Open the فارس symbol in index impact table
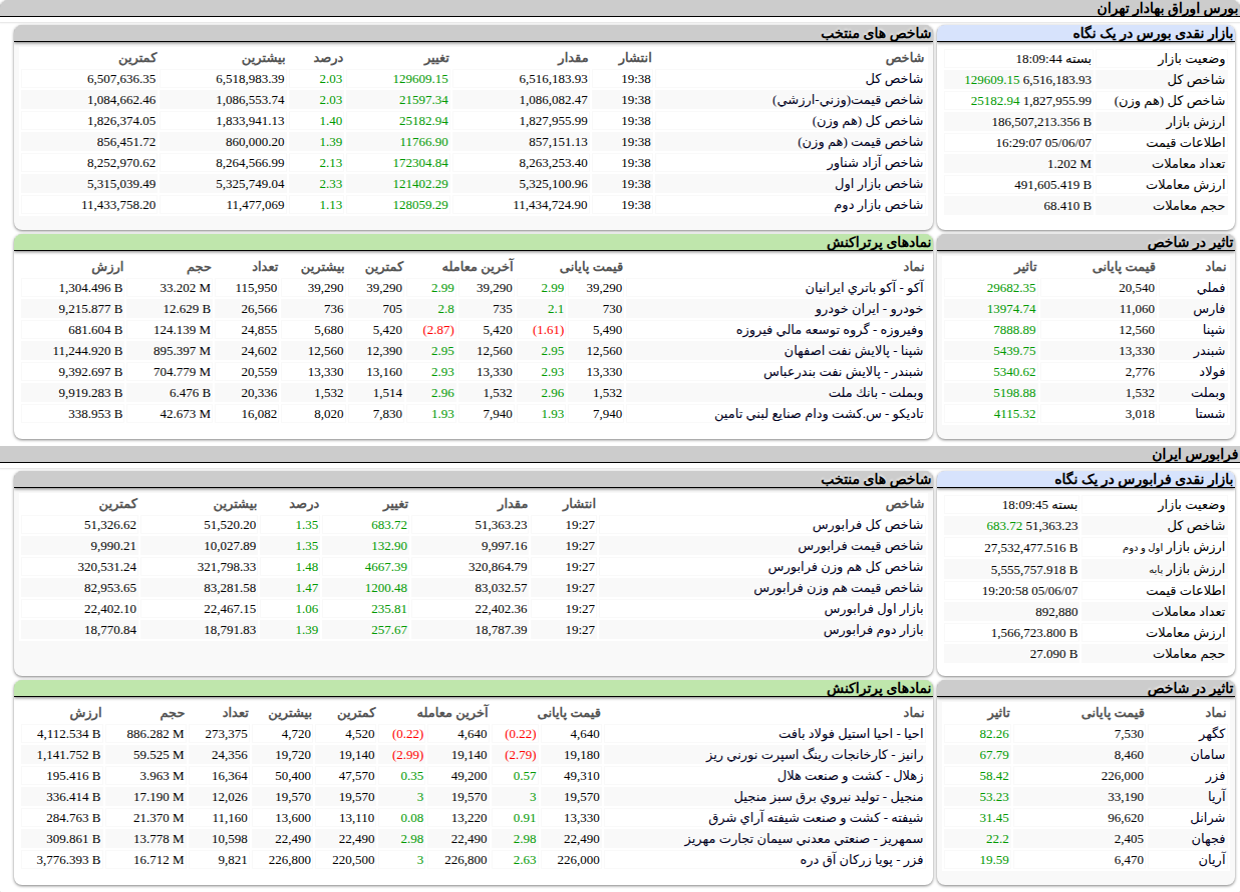 1211,309
